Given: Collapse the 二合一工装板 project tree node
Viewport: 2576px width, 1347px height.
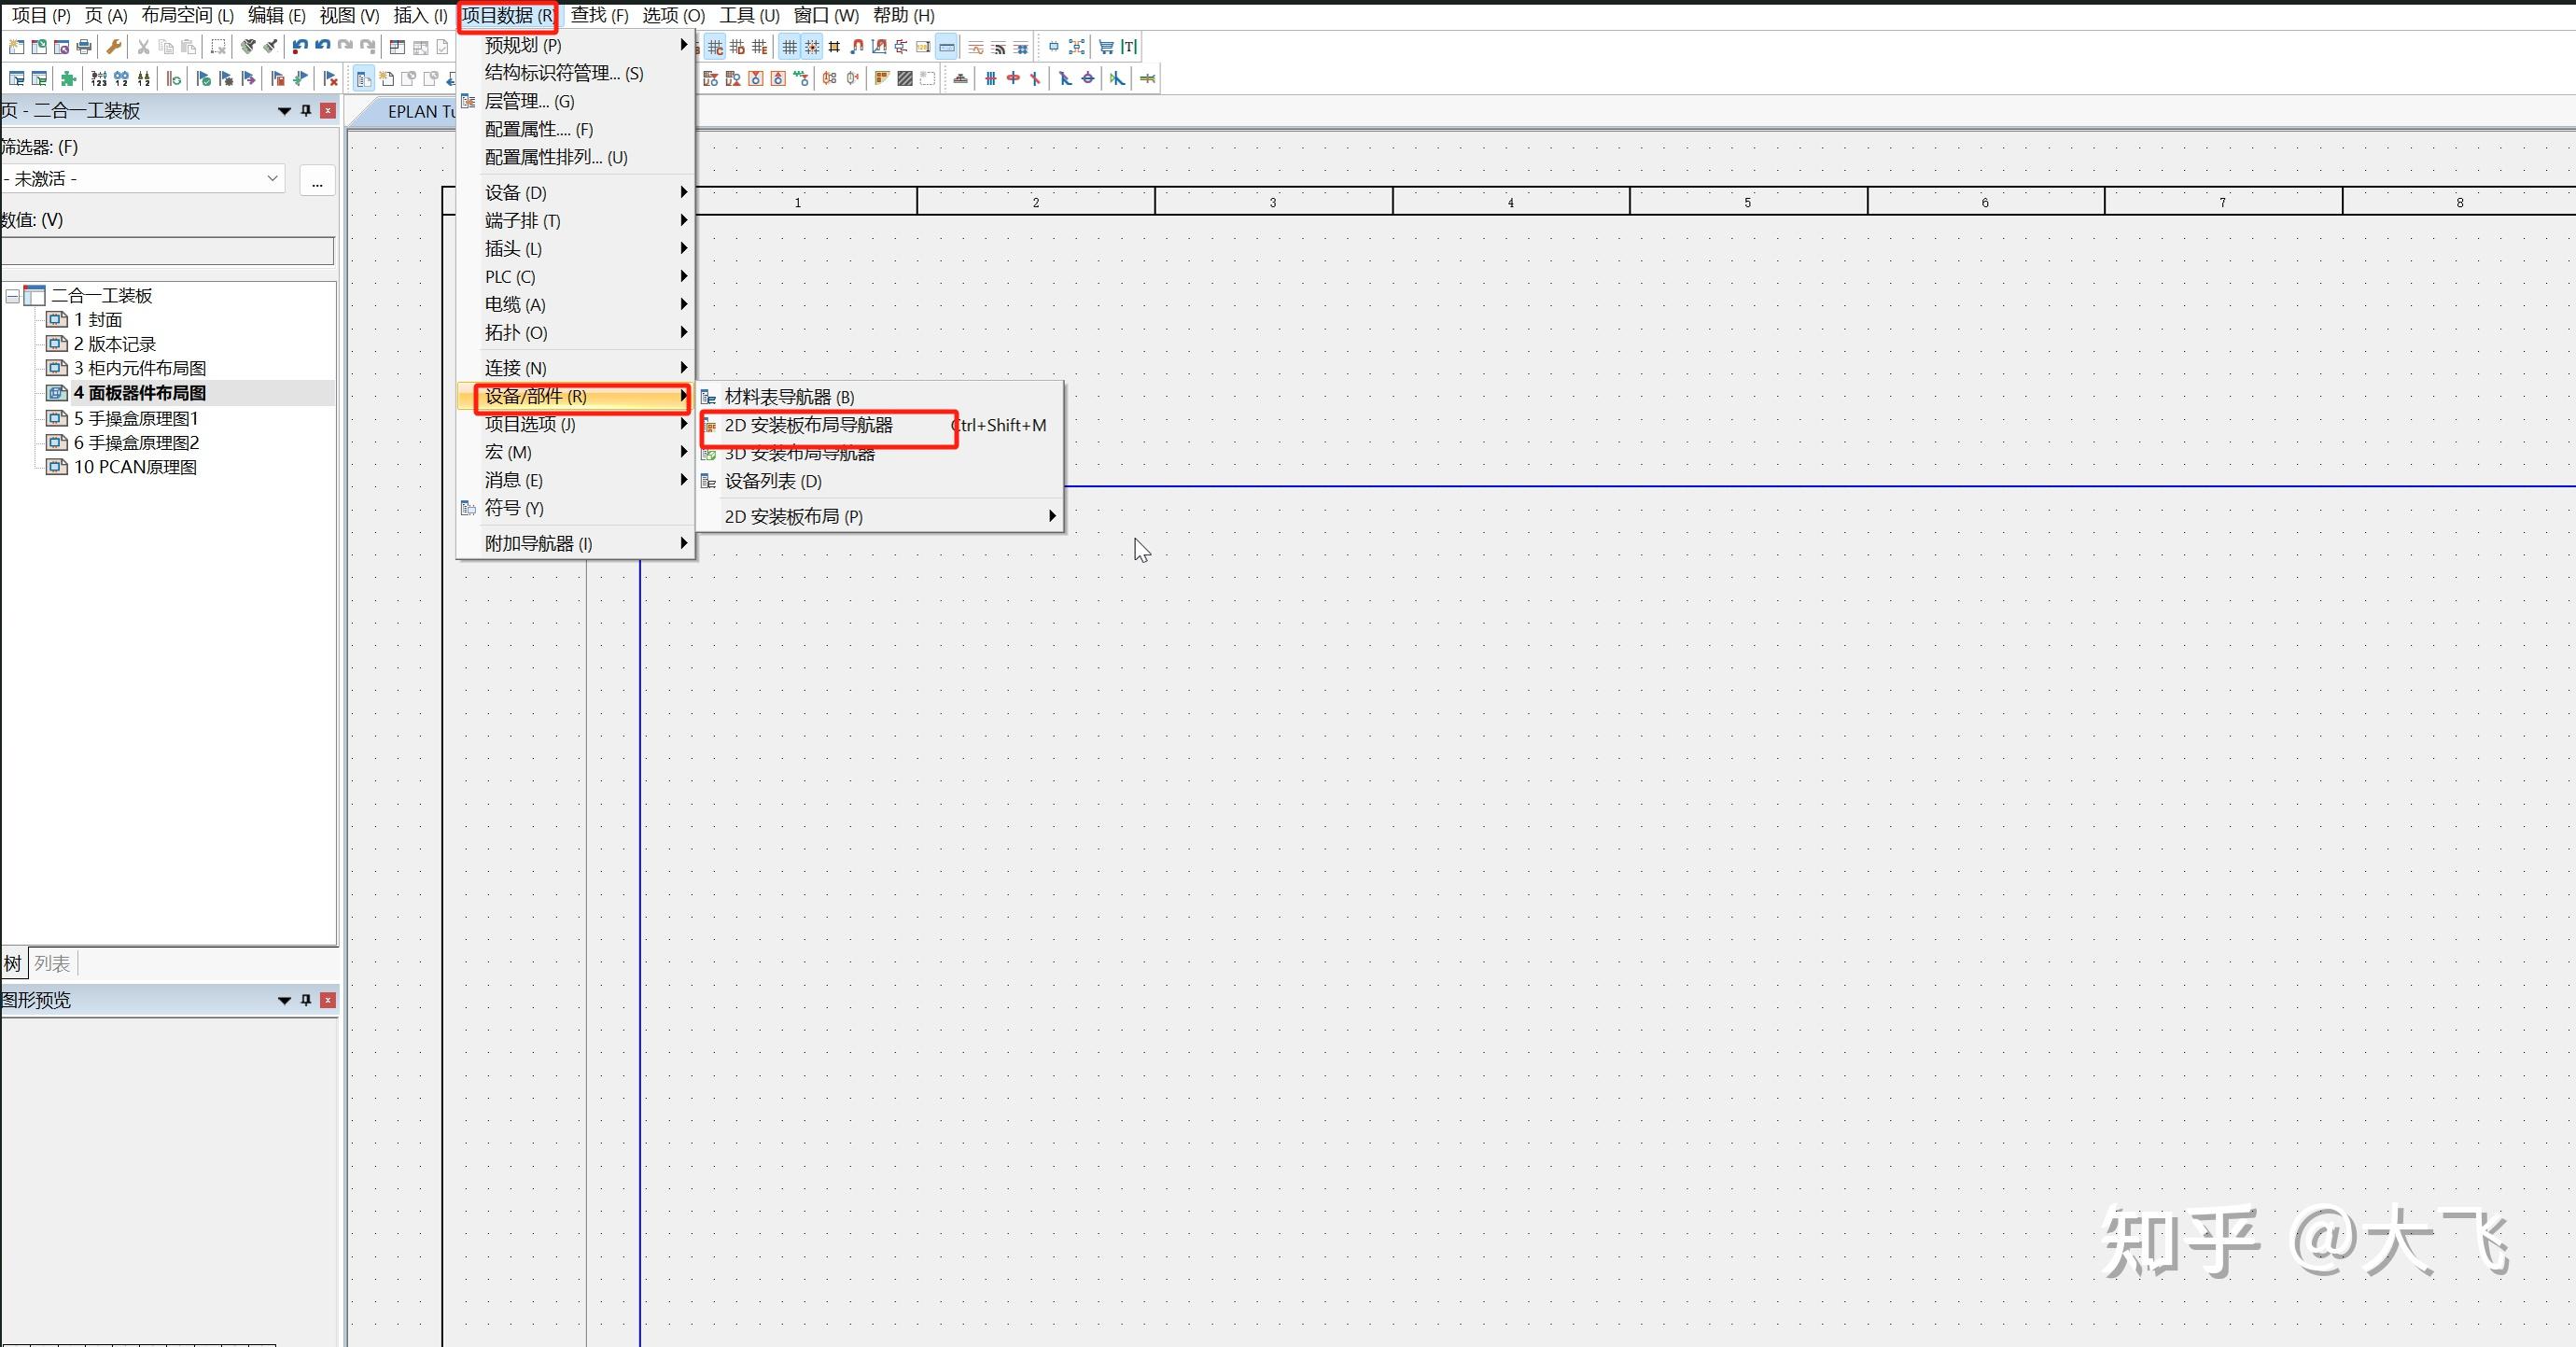Looking at the screenshot, I should [13, 296].
